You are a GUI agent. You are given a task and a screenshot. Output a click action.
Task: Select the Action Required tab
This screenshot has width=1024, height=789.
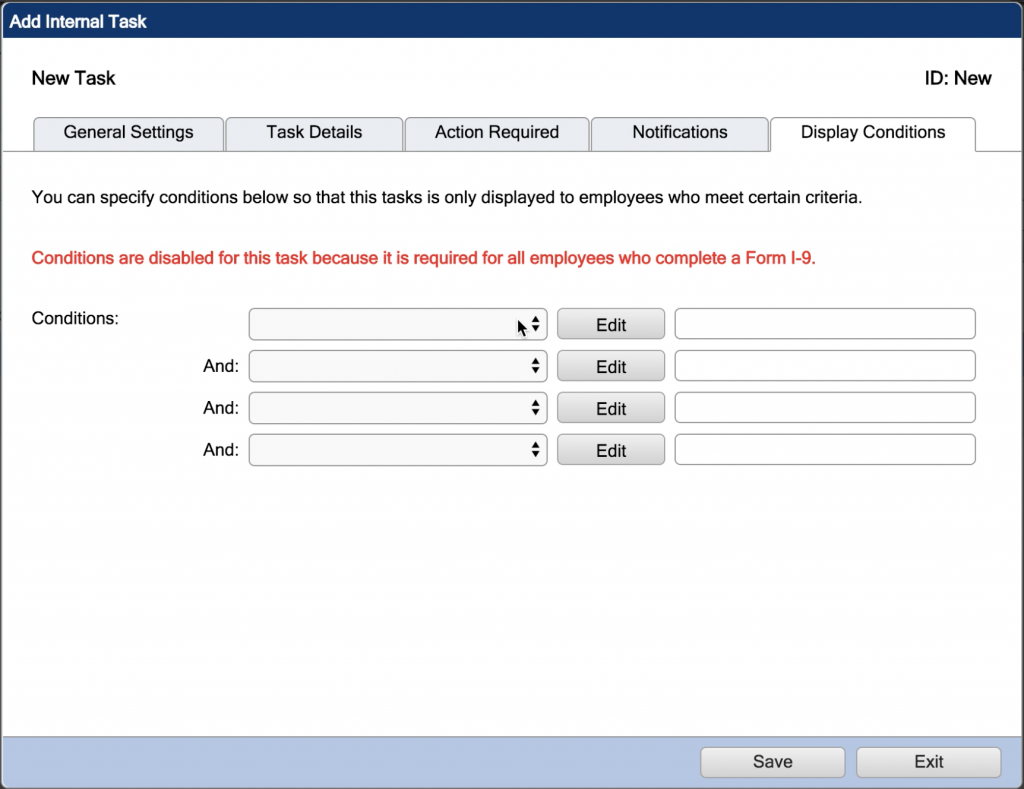tap(497, 133)
